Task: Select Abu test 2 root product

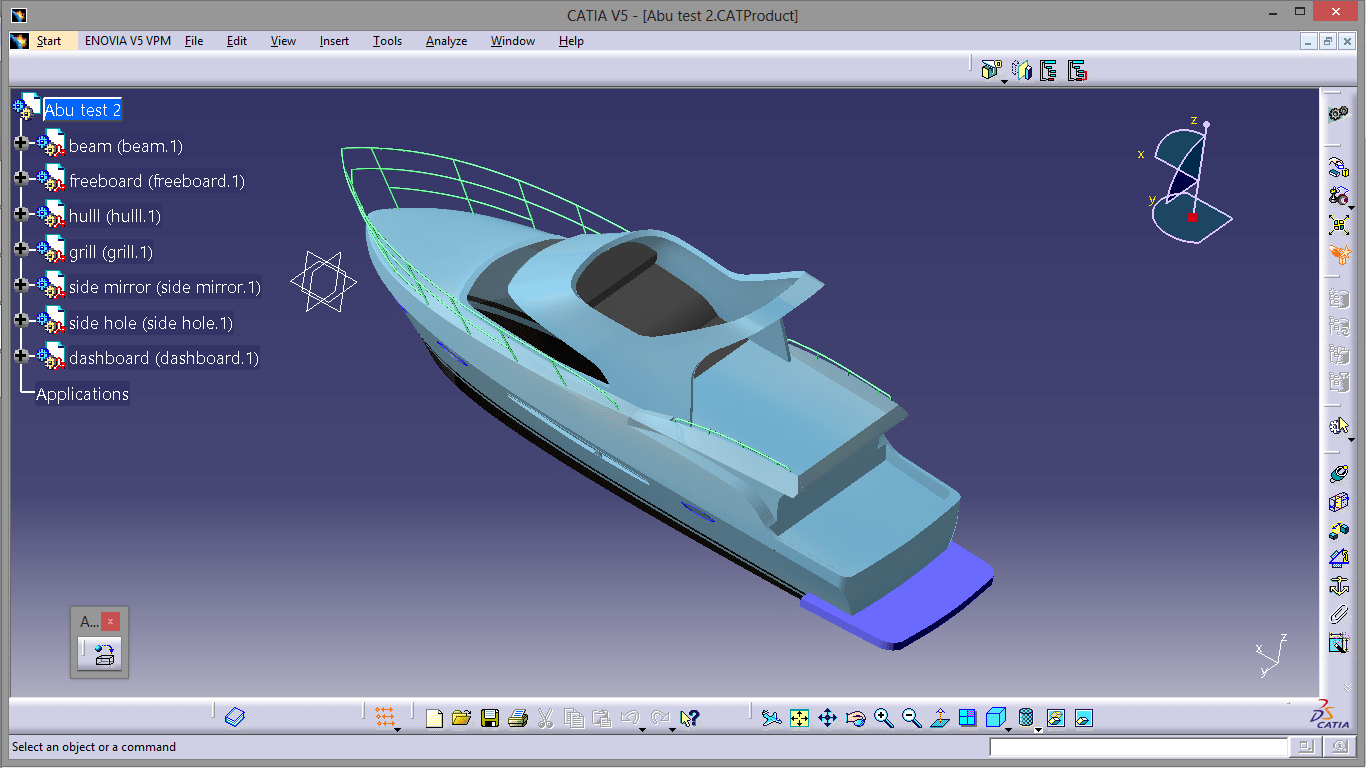Action: pos(82,110)
